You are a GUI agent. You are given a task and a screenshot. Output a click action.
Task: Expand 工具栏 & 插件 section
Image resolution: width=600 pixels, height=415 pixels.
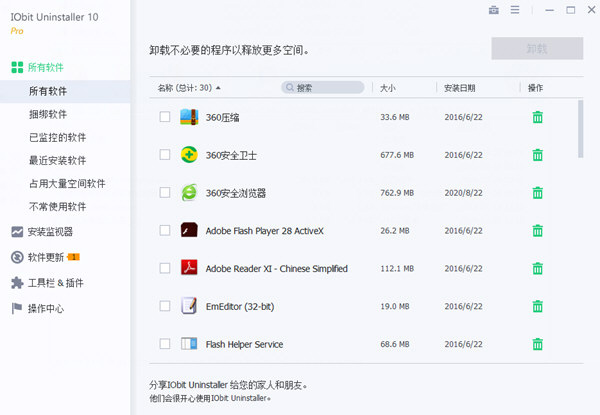click(x=55, y=283)
